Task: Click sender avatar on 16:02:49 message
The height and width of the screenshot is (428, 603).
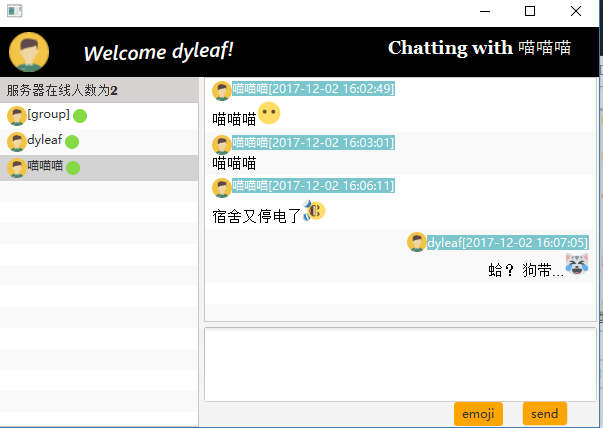Action: pyautogui.click(x=222, y=91)
